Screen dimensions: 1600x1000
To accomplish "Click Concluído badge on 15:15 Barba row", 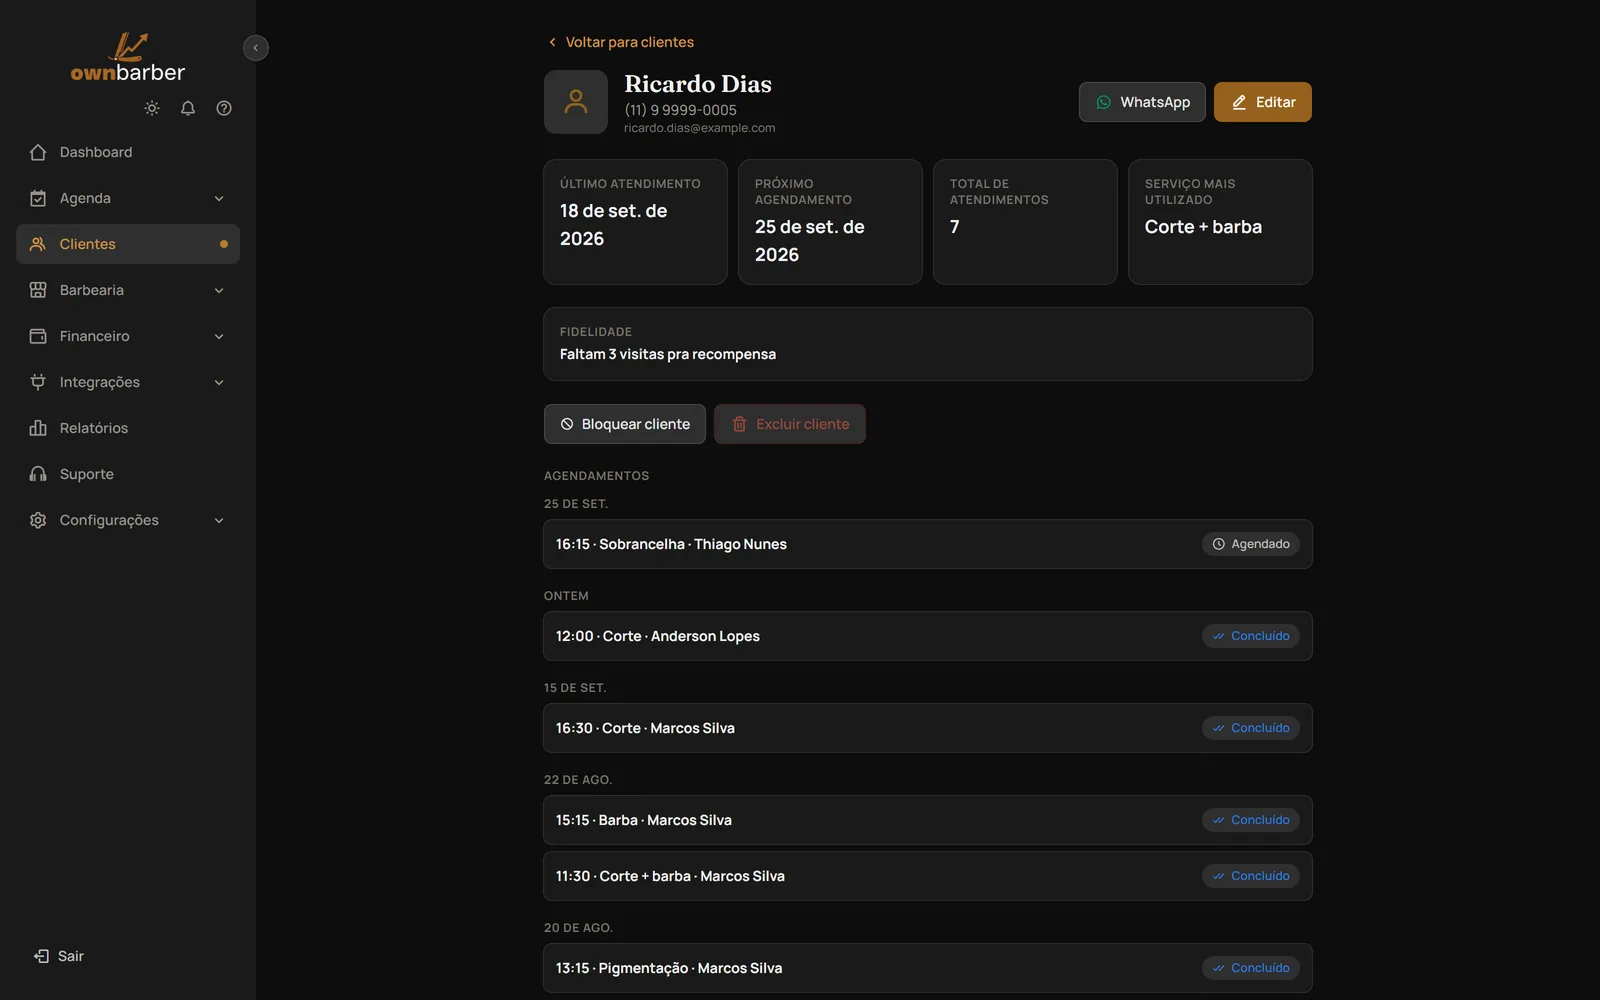I will [1251, 820].
